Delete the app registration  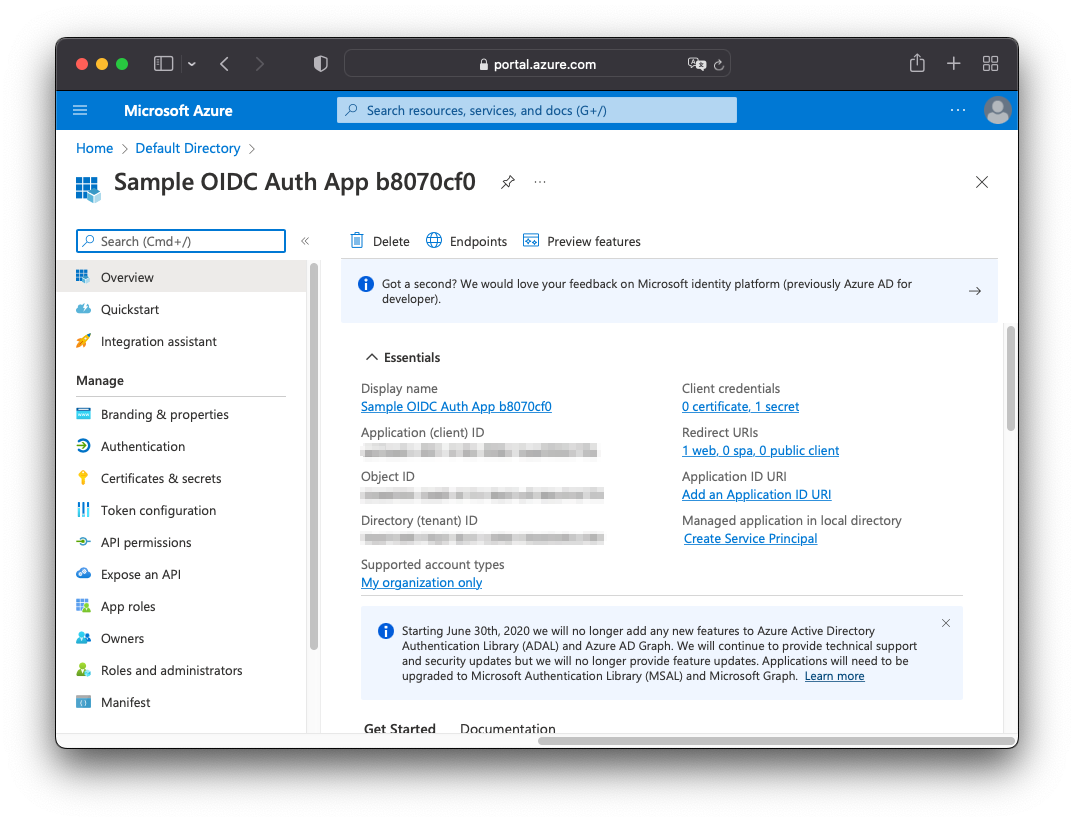click(380, 241)
